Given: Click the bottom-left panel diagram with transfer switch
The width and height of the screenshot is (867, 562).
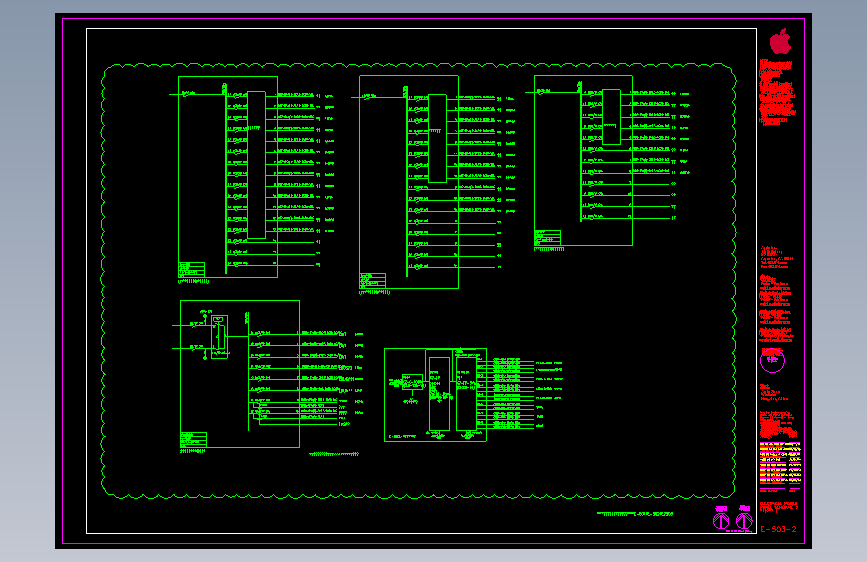Looking at the screenshot, I should 268,376.
